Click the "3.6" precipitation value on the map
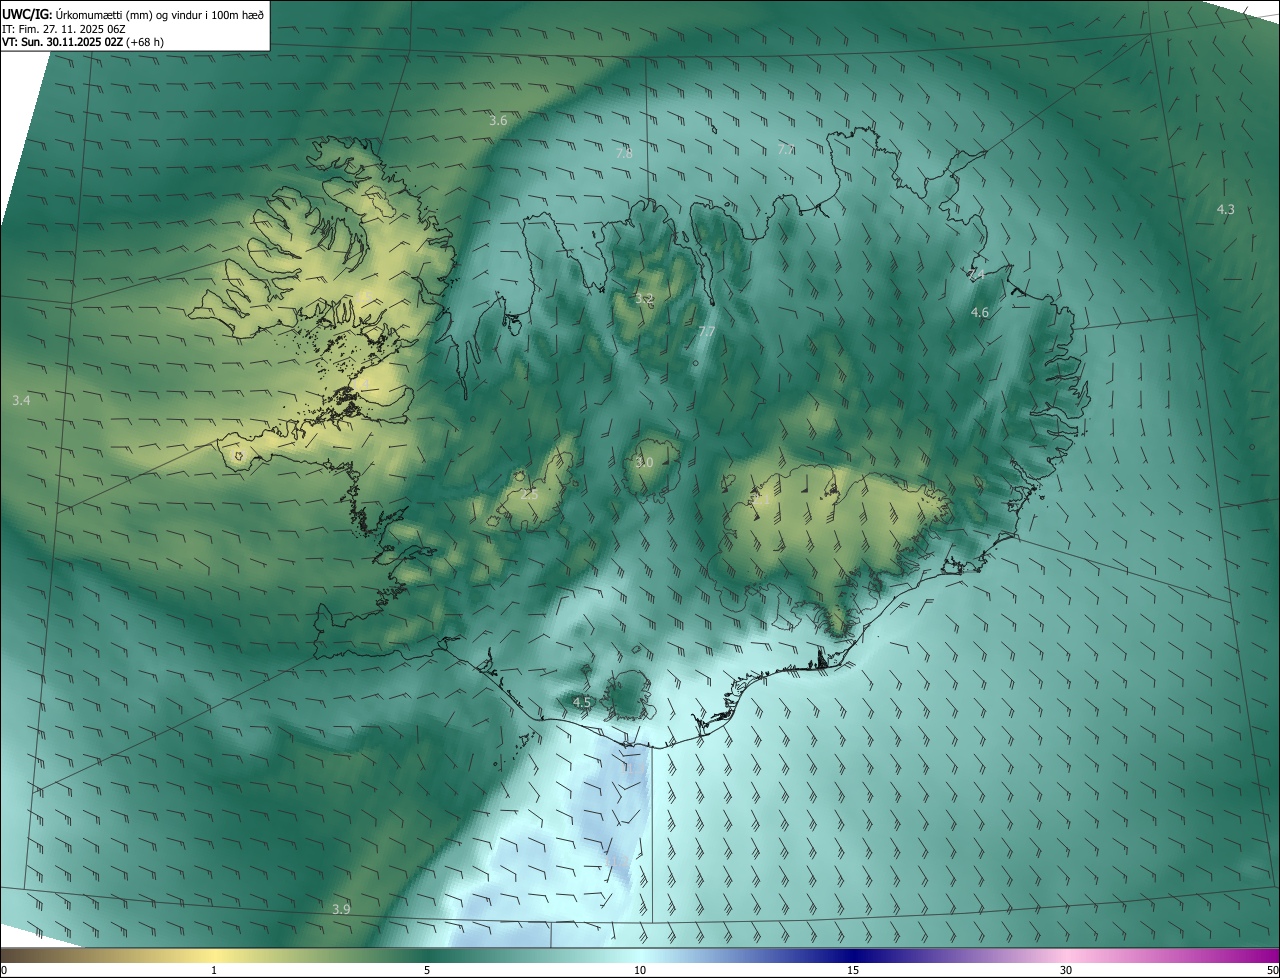1280x978 pixels. (498, 120)
